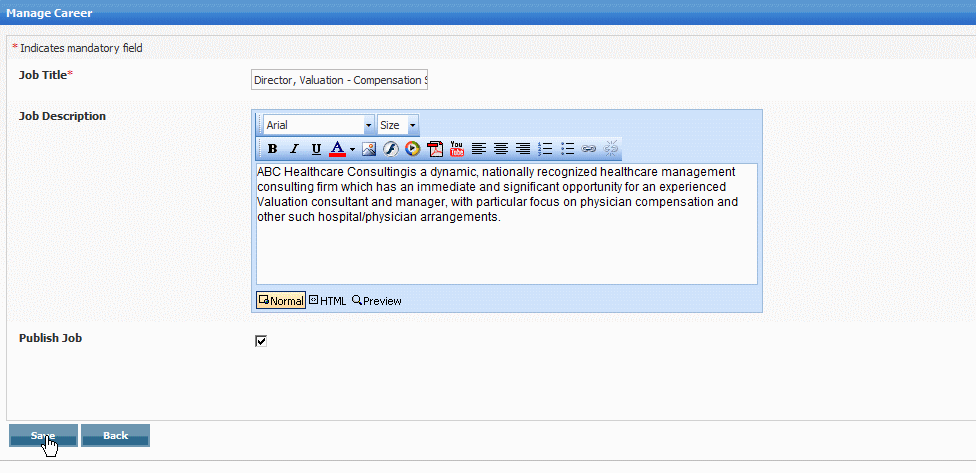Screen dimensions: 976x473
Task: Open the font color dropdown arrow
Action: pyautogui.click(x=352, y=149)
